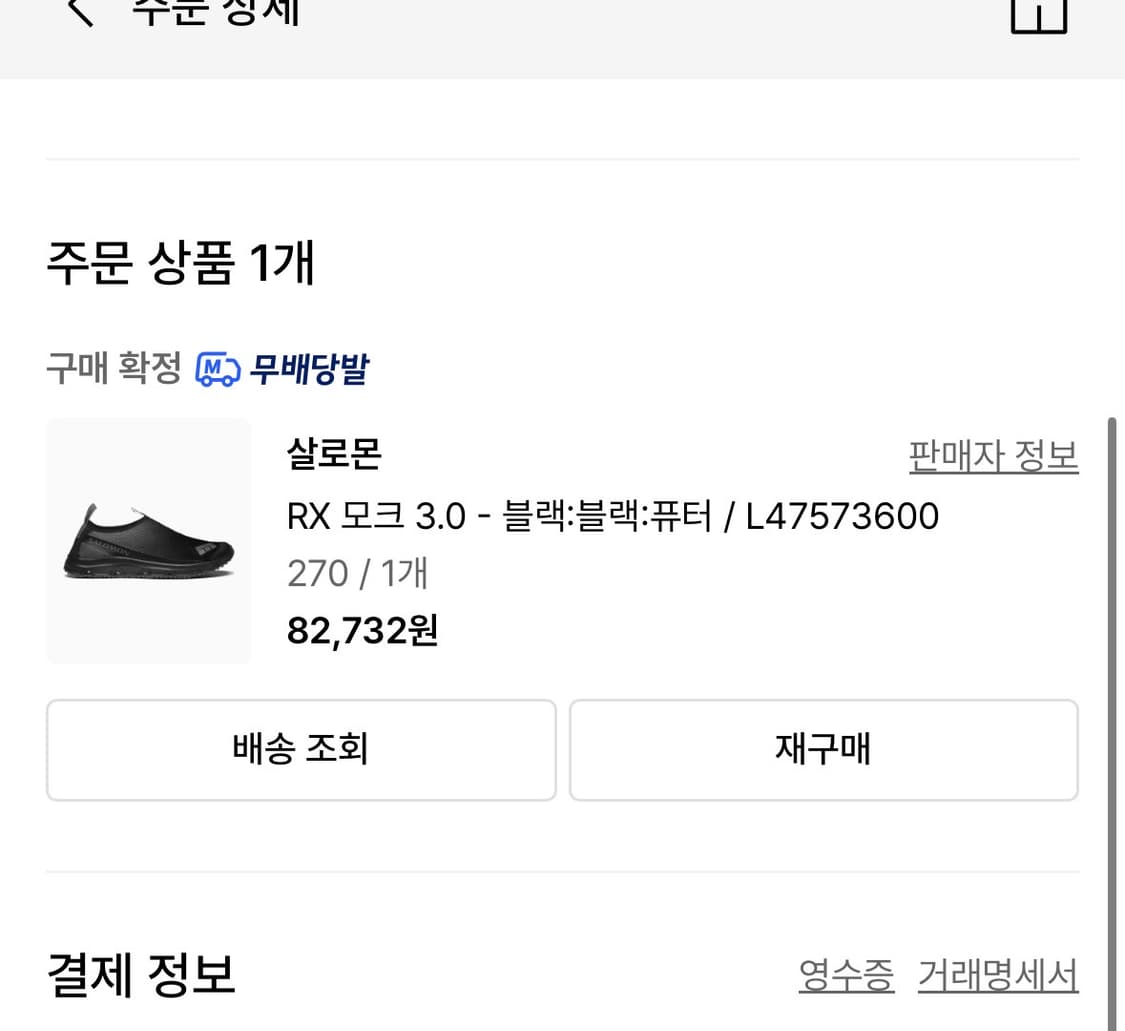
Task: Click the 판매자 정보 seller info link
Action: 993,454
